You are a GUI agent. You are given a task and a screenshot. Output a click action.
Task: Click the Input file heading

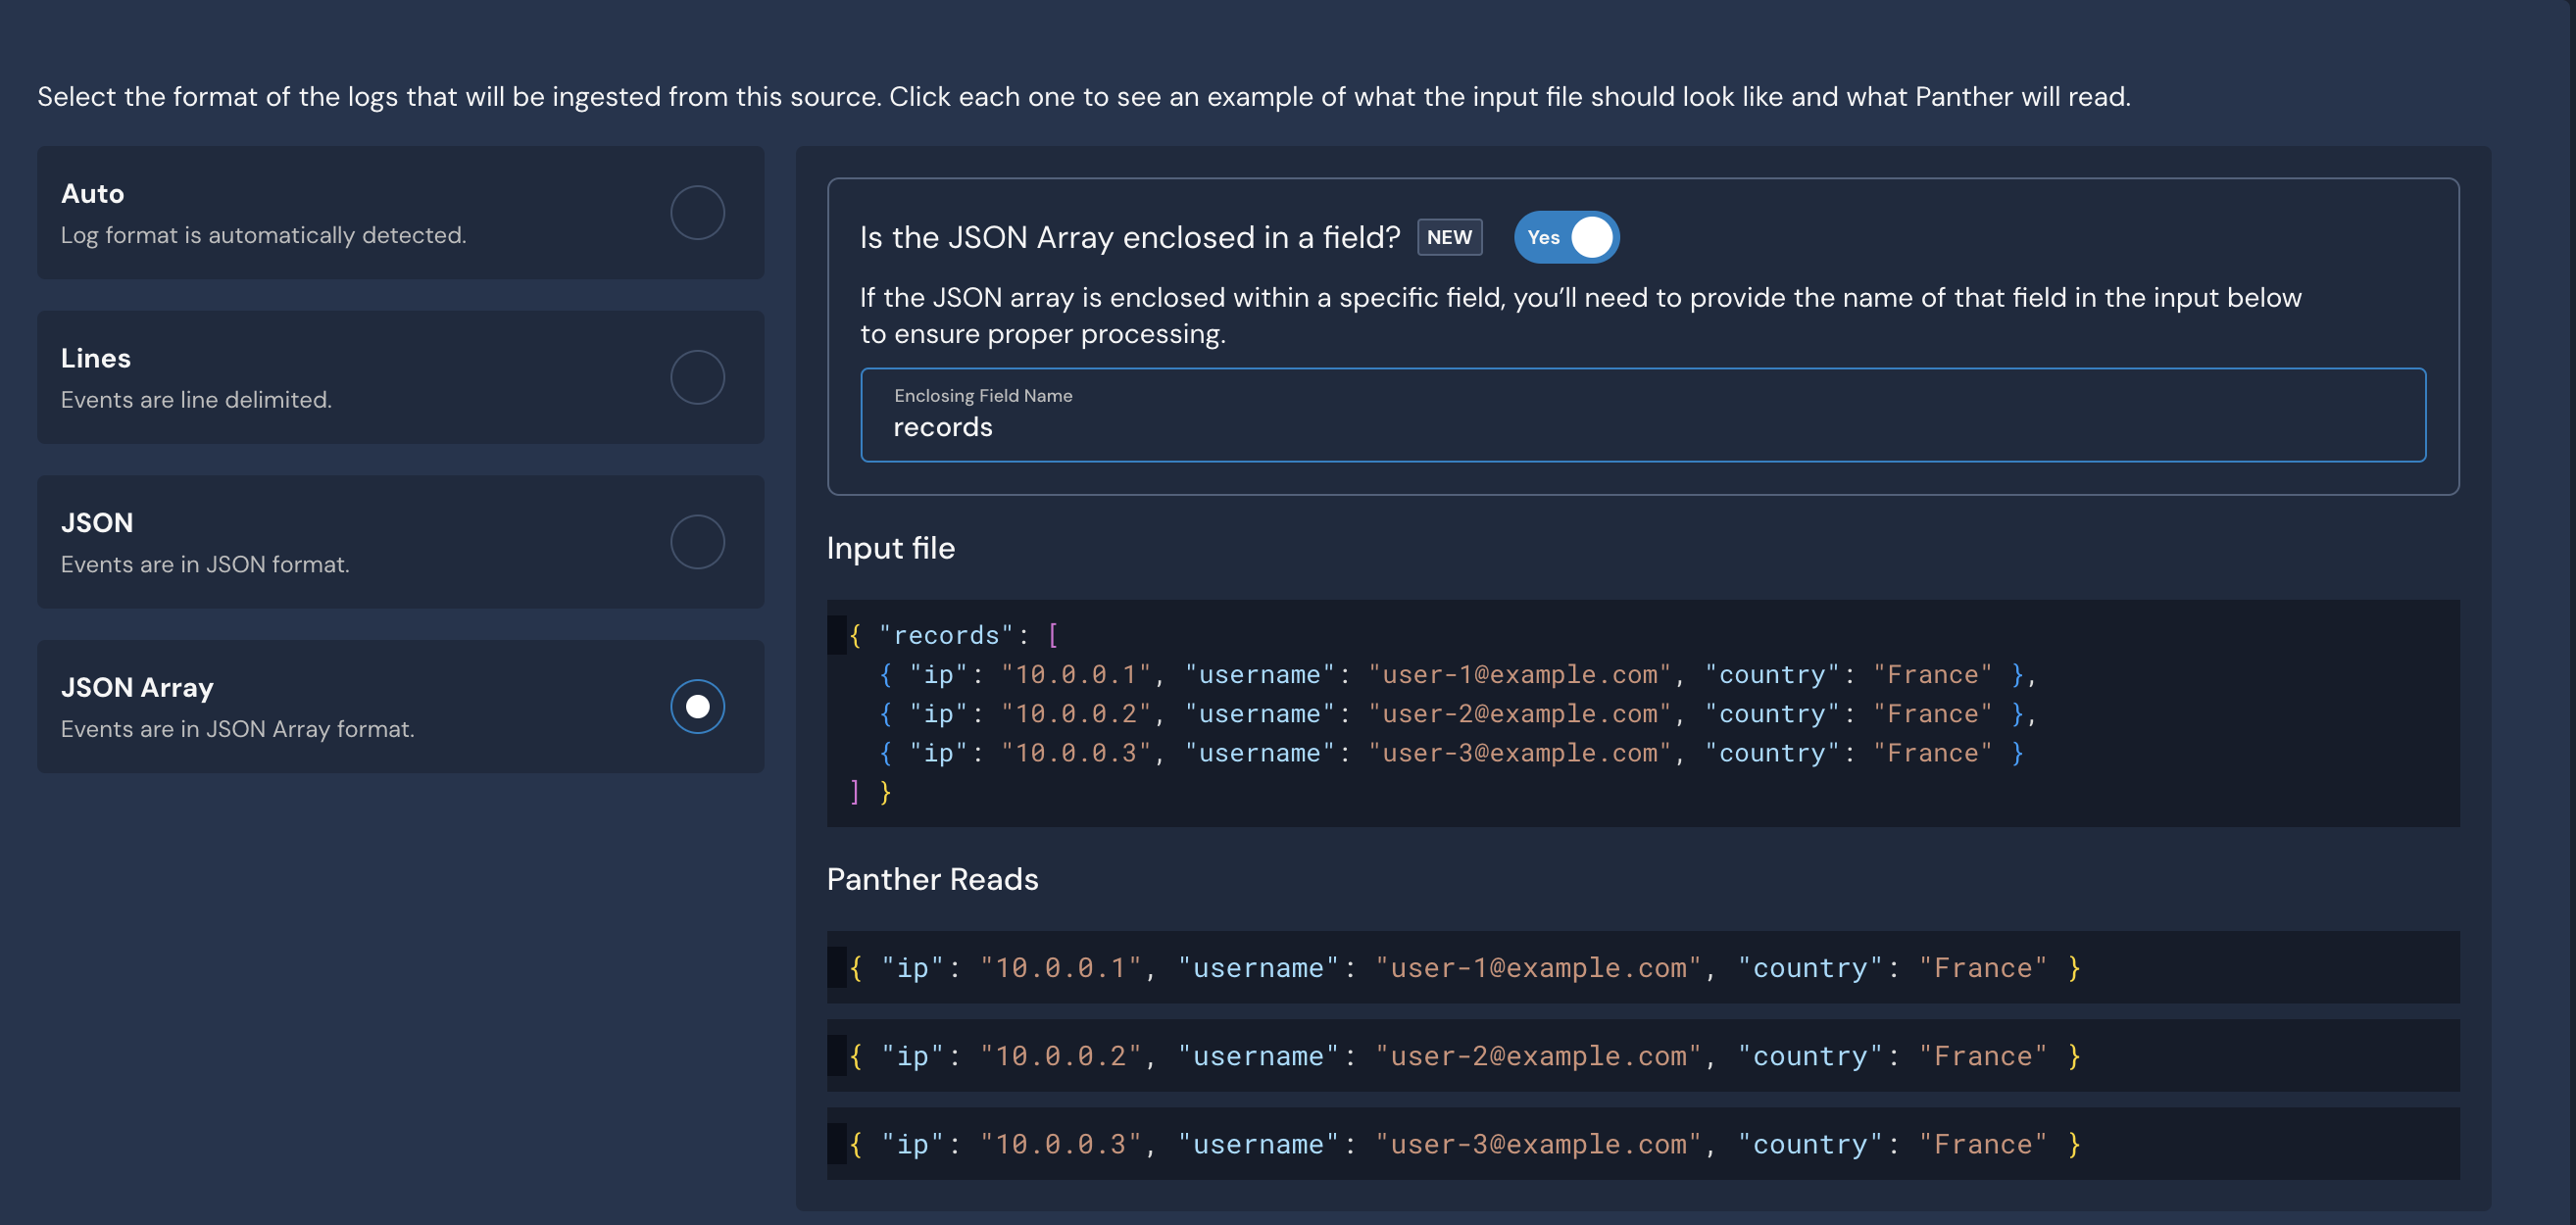pyautogui.click(x=890, y=548)
